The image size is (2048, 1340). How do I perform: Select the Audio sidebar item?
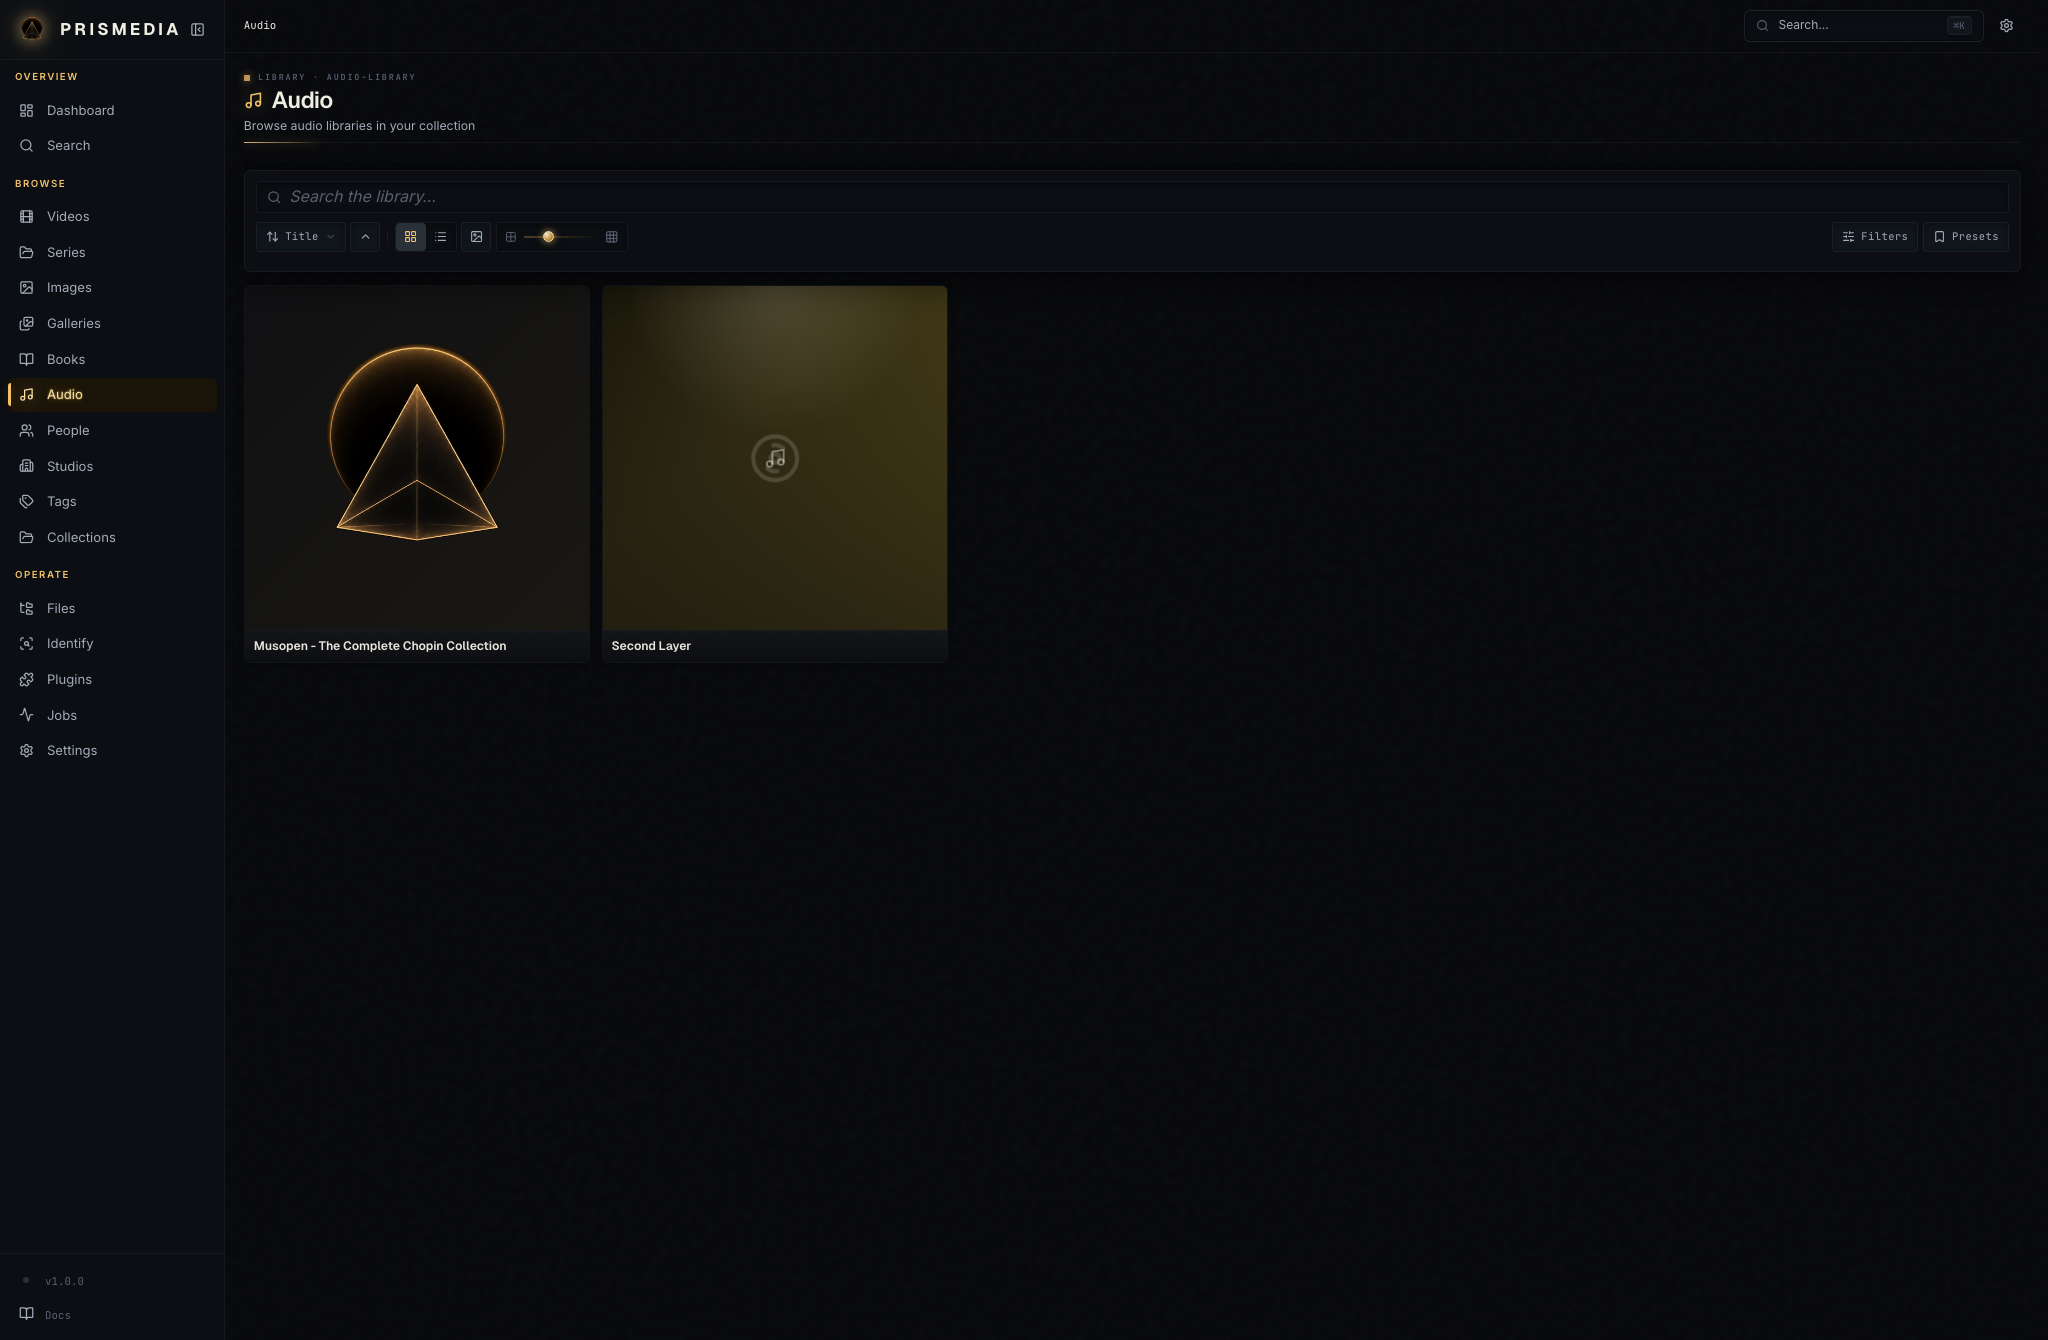[x=112, y=395]
